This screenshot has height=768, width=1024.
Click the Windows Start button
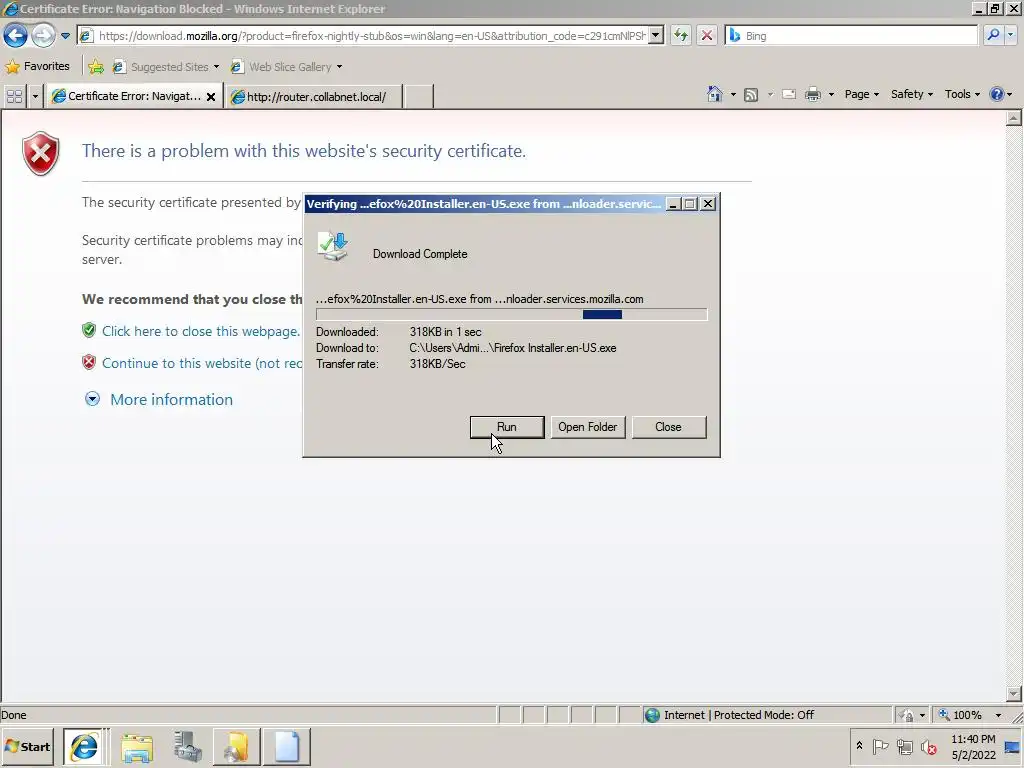(x=29, y=746)
